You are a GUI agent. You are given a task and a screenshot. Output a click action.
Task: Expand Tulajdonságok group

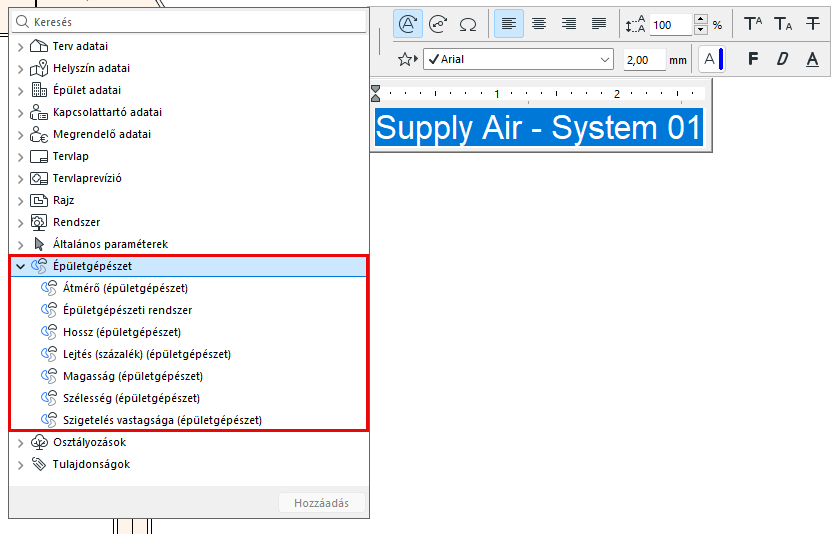click(x=20, y=465)
